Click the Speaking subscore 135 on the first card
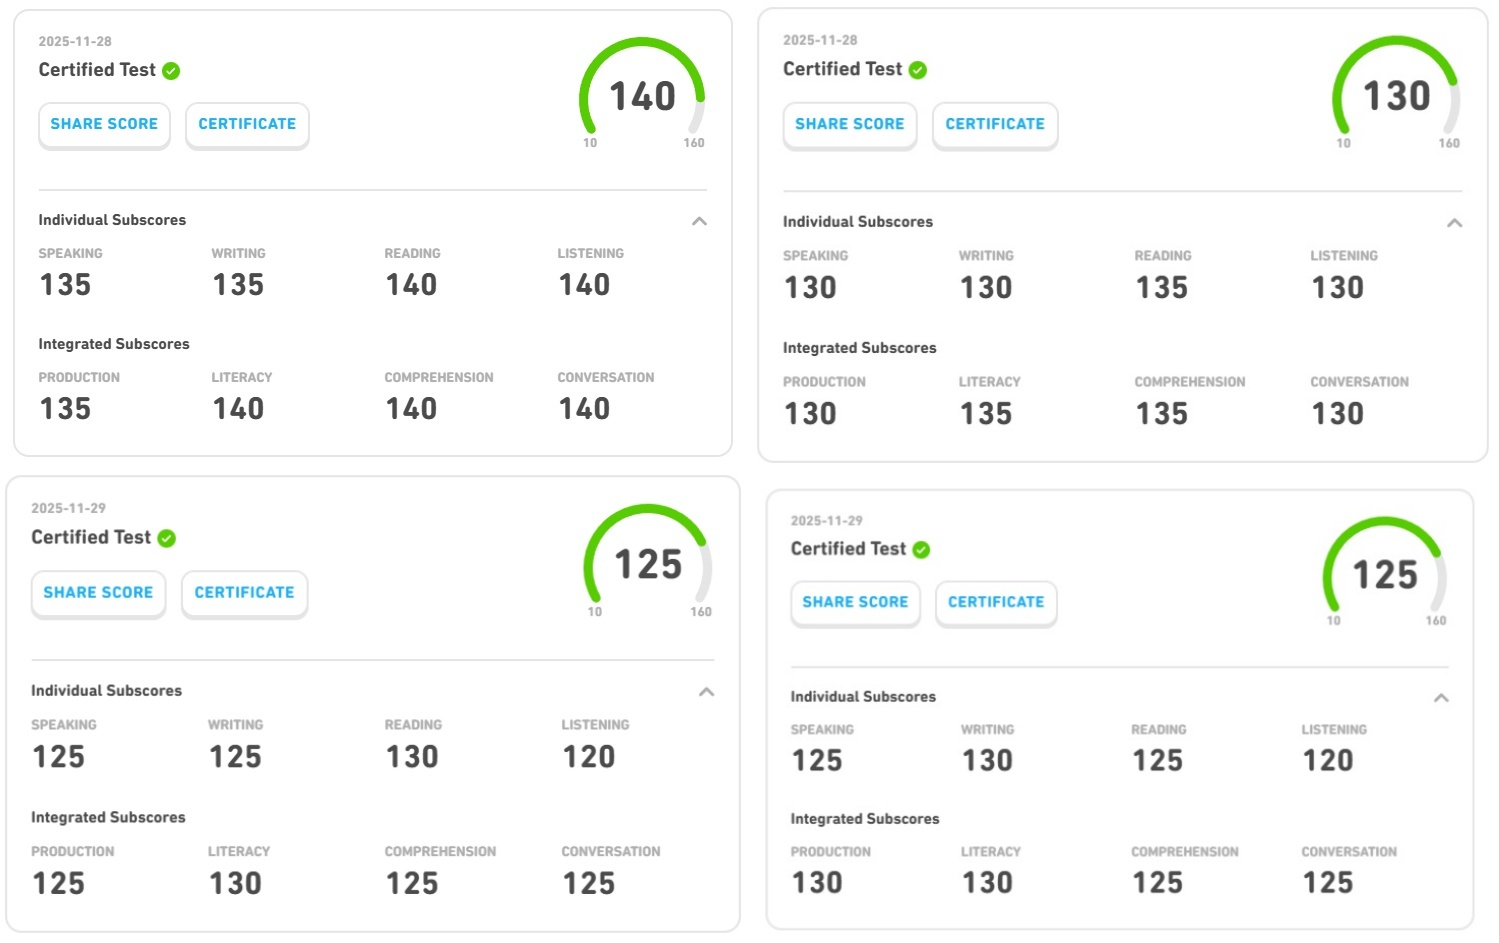 point(65,285)
